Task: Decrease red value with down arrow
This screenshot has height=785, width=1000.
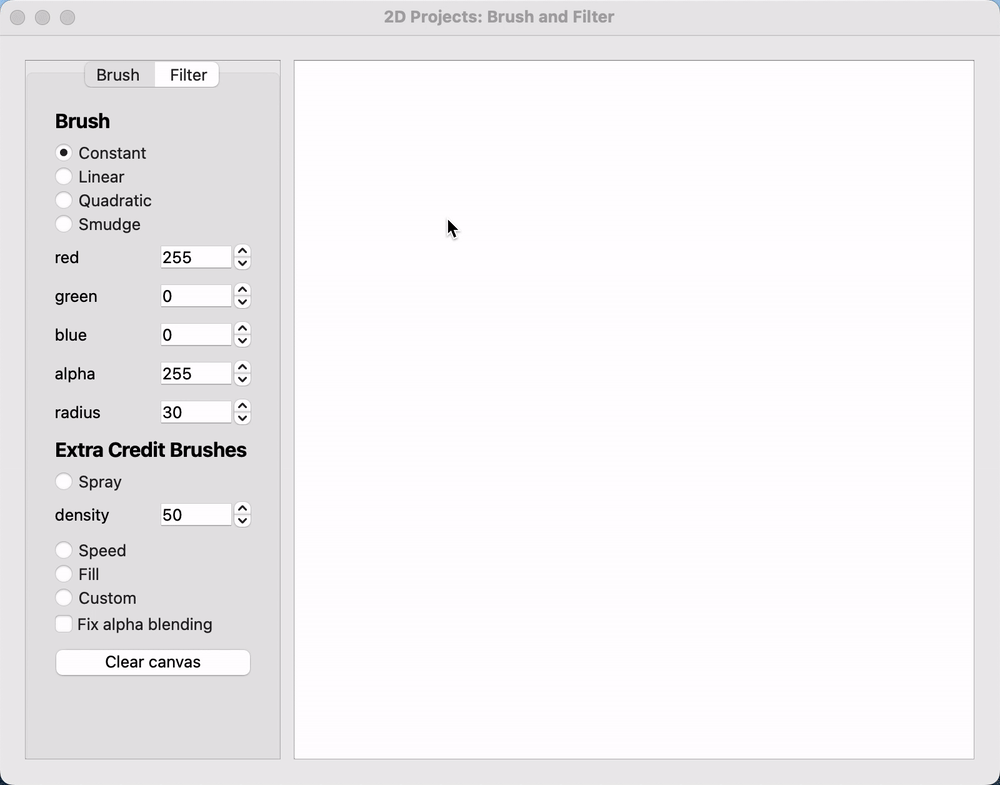Action: (x=242, y=263)
